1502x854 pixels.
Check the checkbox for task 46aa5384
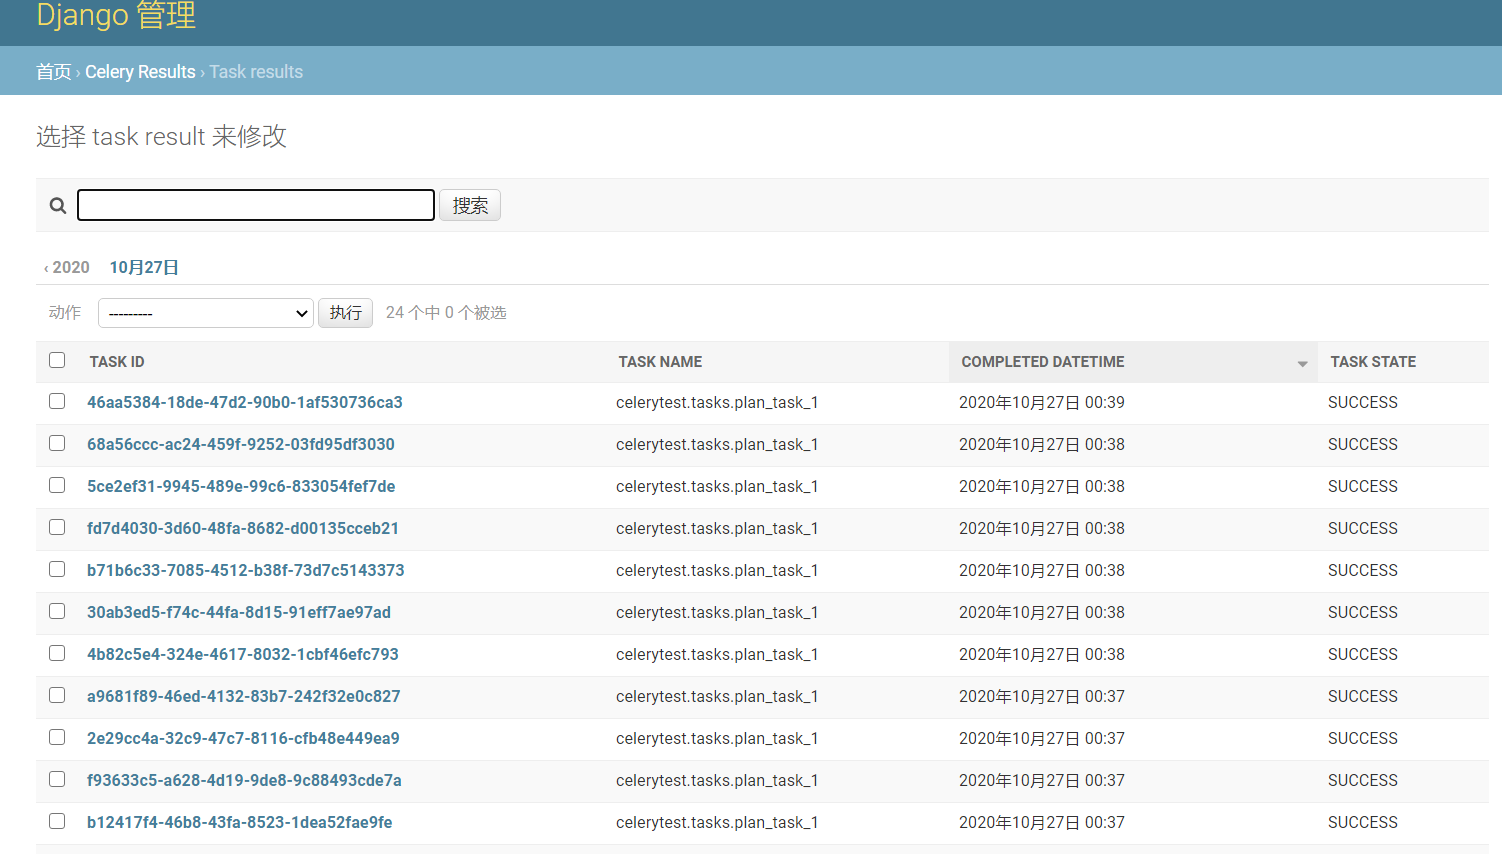click(x=57, y=401)
